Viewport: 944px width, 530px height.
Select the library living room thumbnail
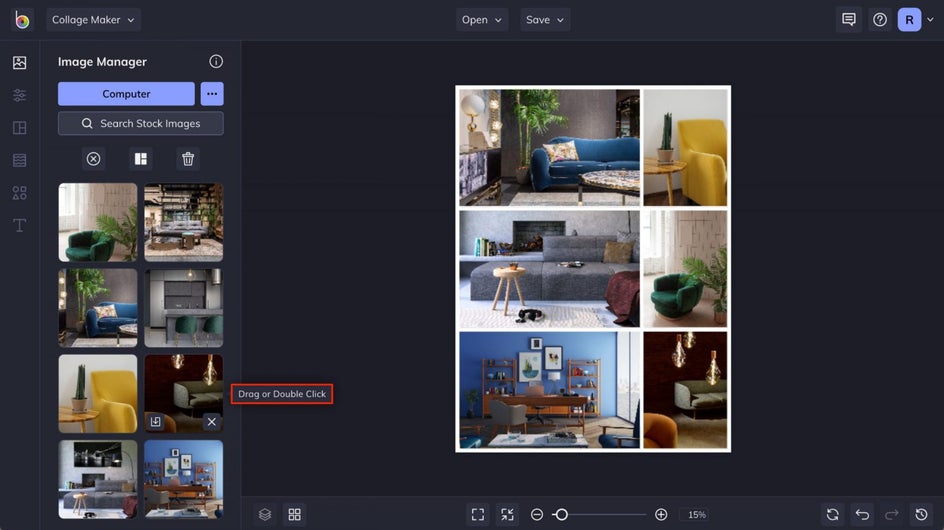pyautogui.click(x=184, y=222)
